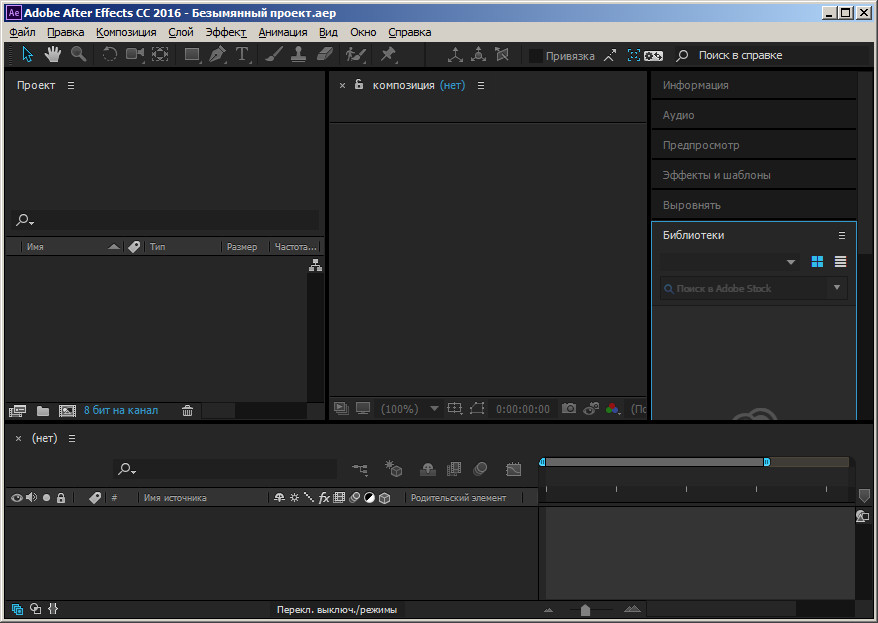The image size is (878, 623).
Task: Select the Zoom magnifier tool
Action: (x=77, y=55)
